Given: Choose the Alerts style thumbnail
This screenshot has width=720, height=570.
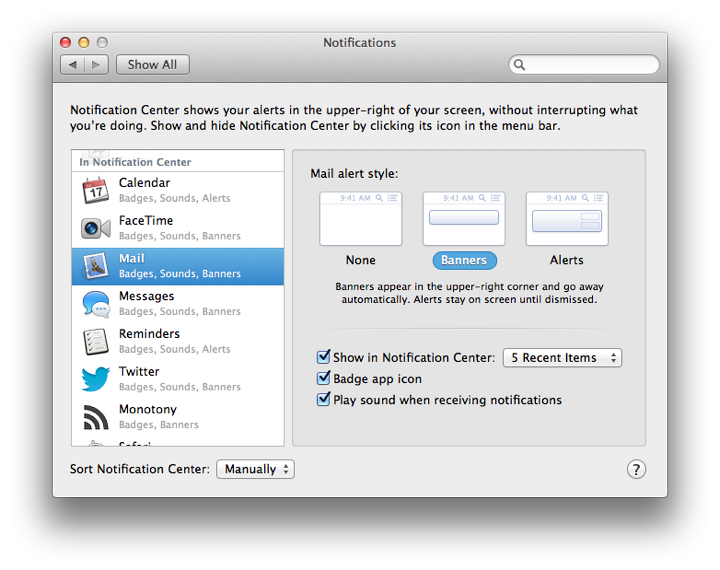Looking at the screenshot, I should (567, 218).
